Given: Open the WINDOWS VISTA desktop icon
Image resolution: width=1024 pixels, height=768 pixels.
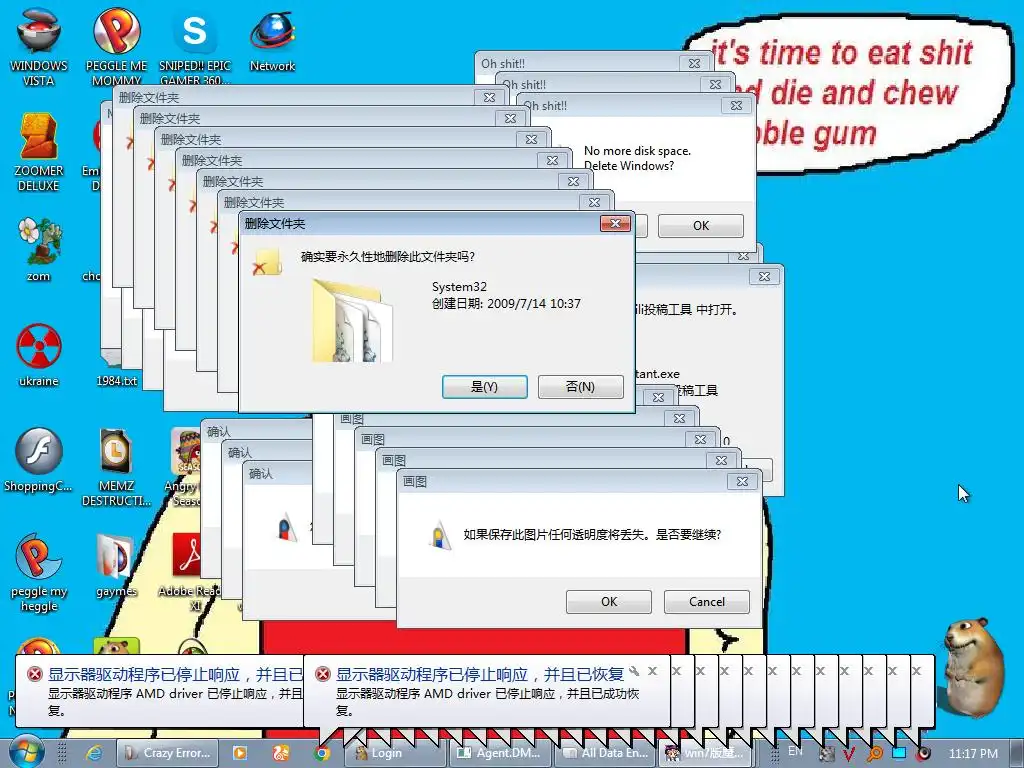Looking at the screenshot, I should click(39, 46).
